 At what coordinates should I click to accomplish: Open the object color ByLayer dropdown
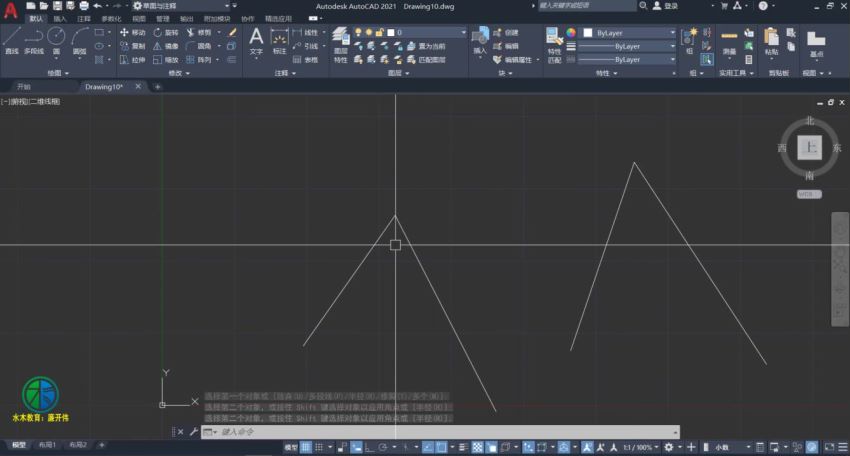pos(628,33)
